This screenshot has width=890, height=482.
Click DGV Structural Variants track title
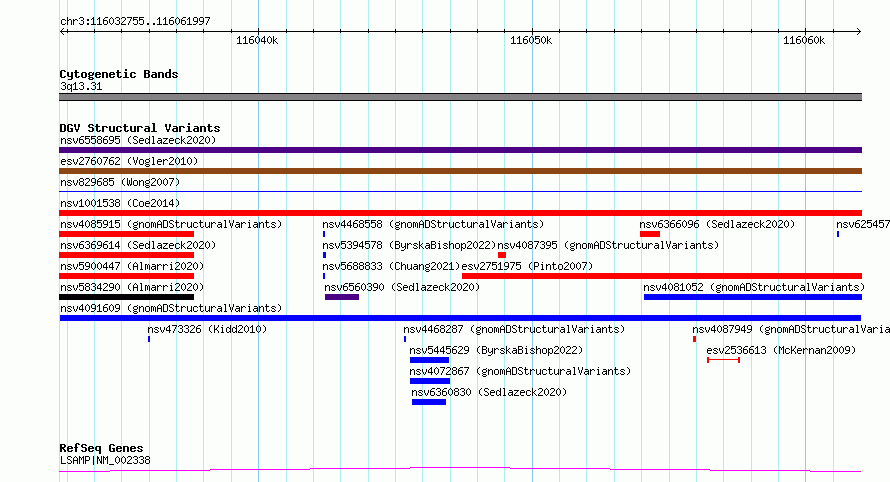pos(140,128)
